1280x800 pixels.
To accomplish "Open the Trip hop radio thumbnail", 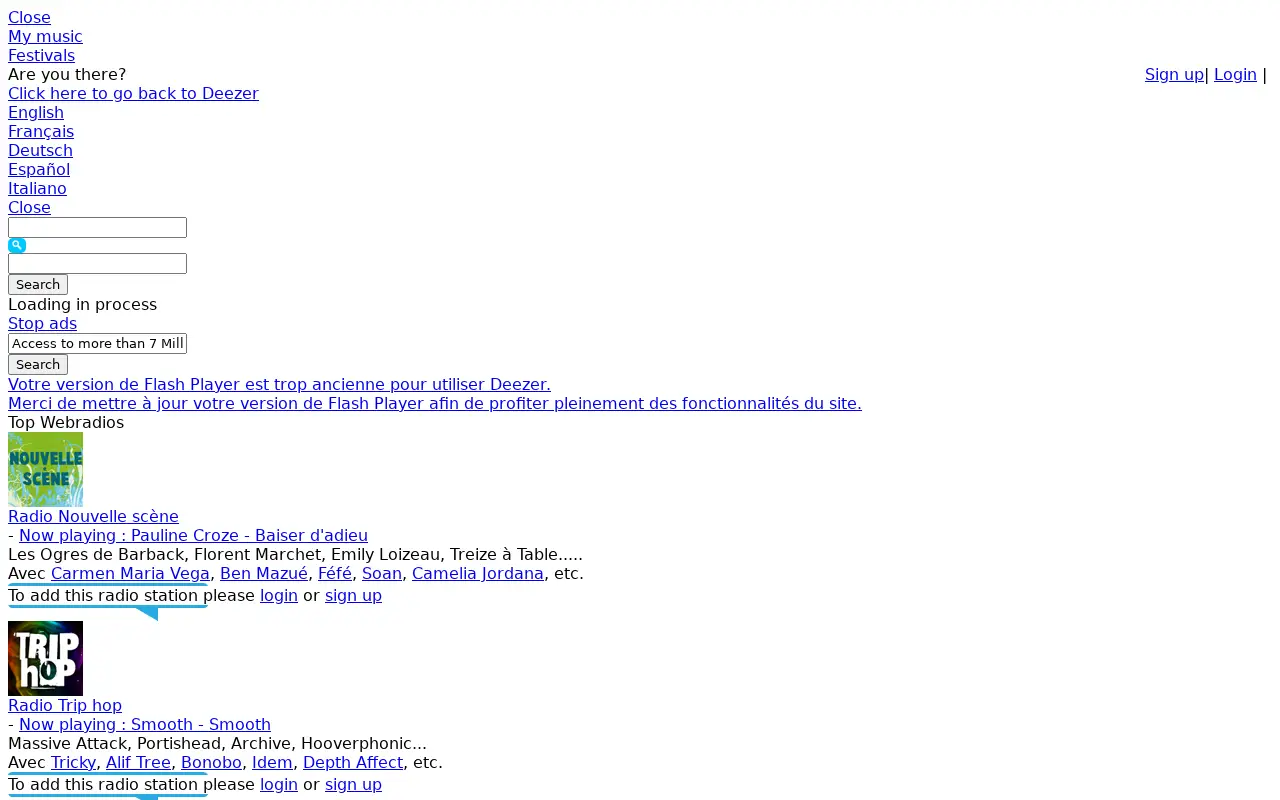I will pos(45,658).
